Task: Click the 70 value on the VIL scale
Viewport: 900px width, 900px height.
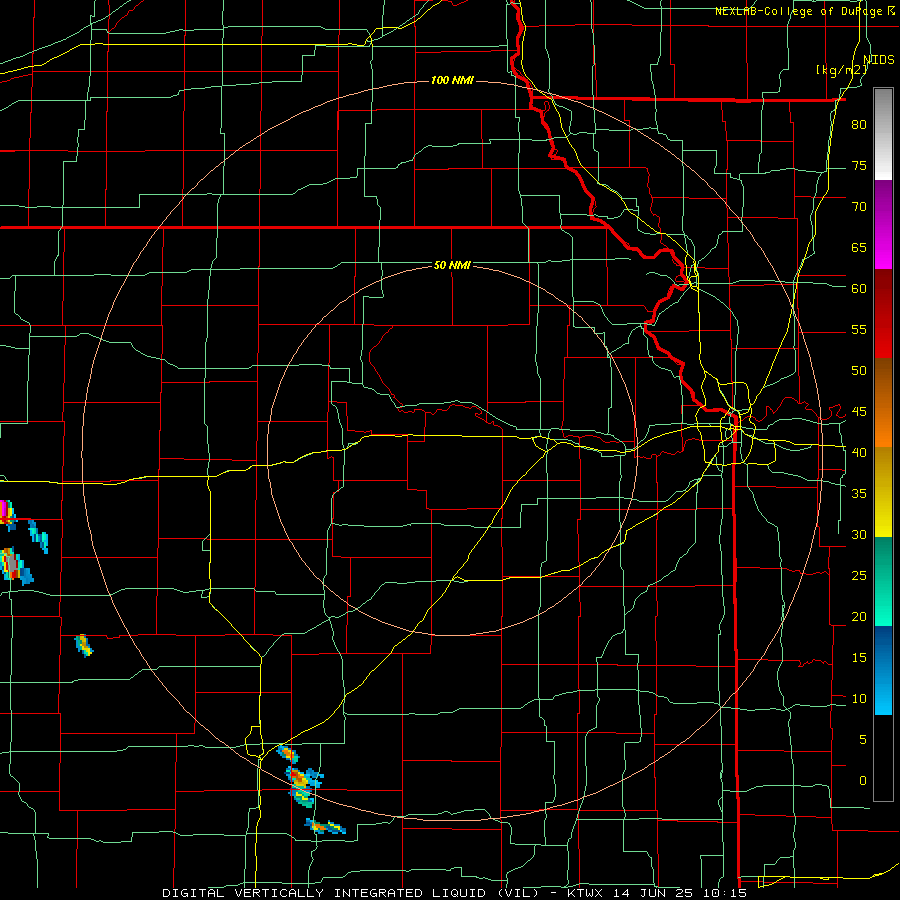Action: coord(859,207)
